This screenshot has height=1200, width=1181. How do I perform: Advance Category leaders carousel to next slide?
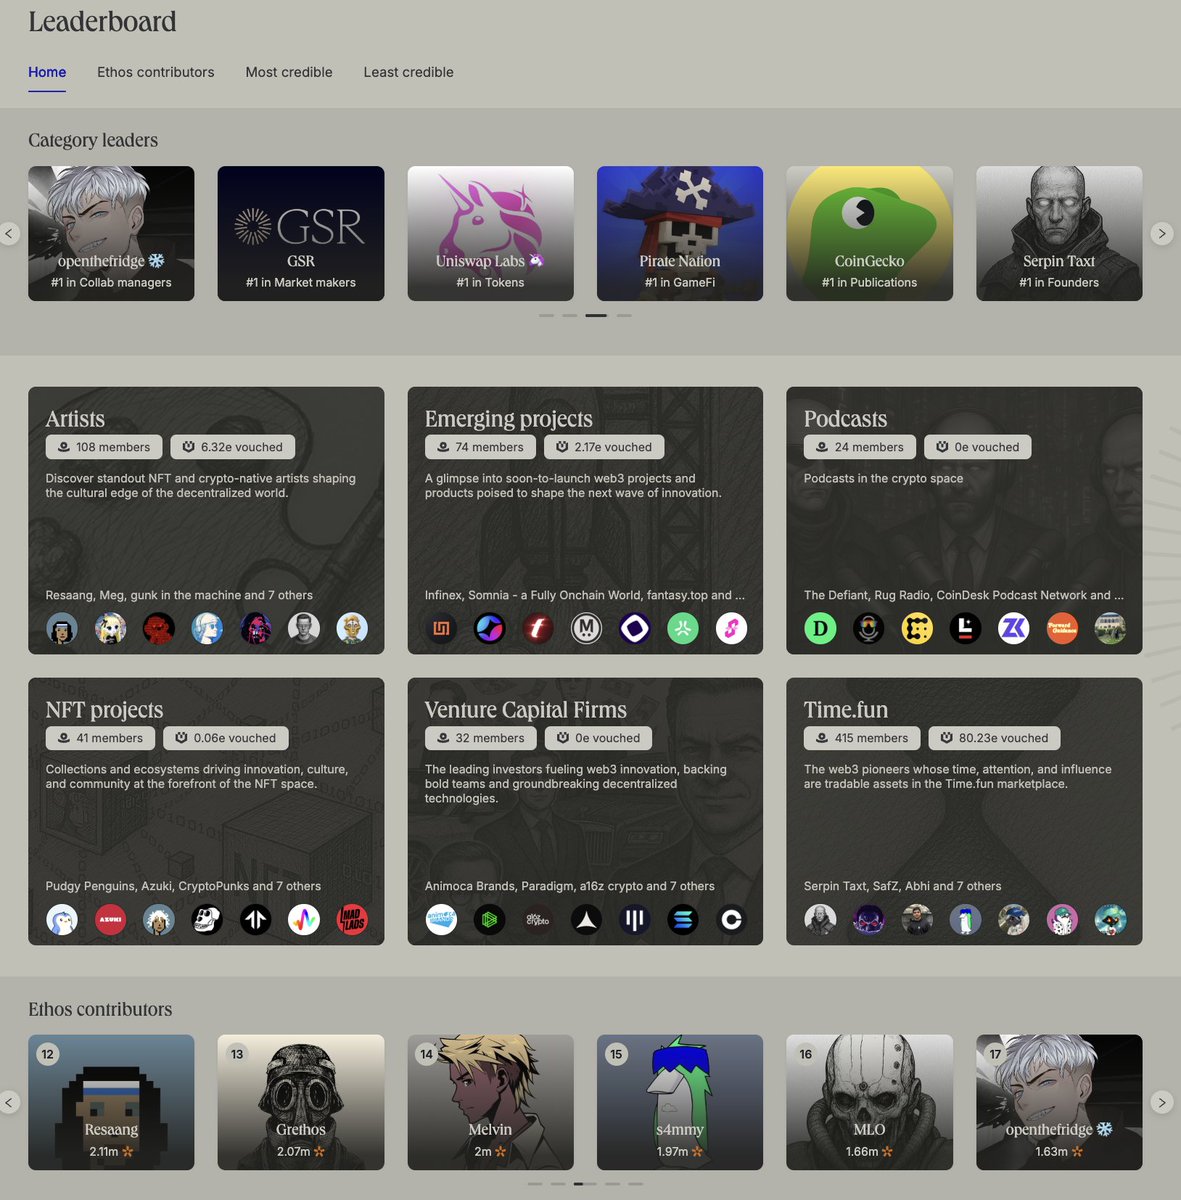tap(1161, 234)
